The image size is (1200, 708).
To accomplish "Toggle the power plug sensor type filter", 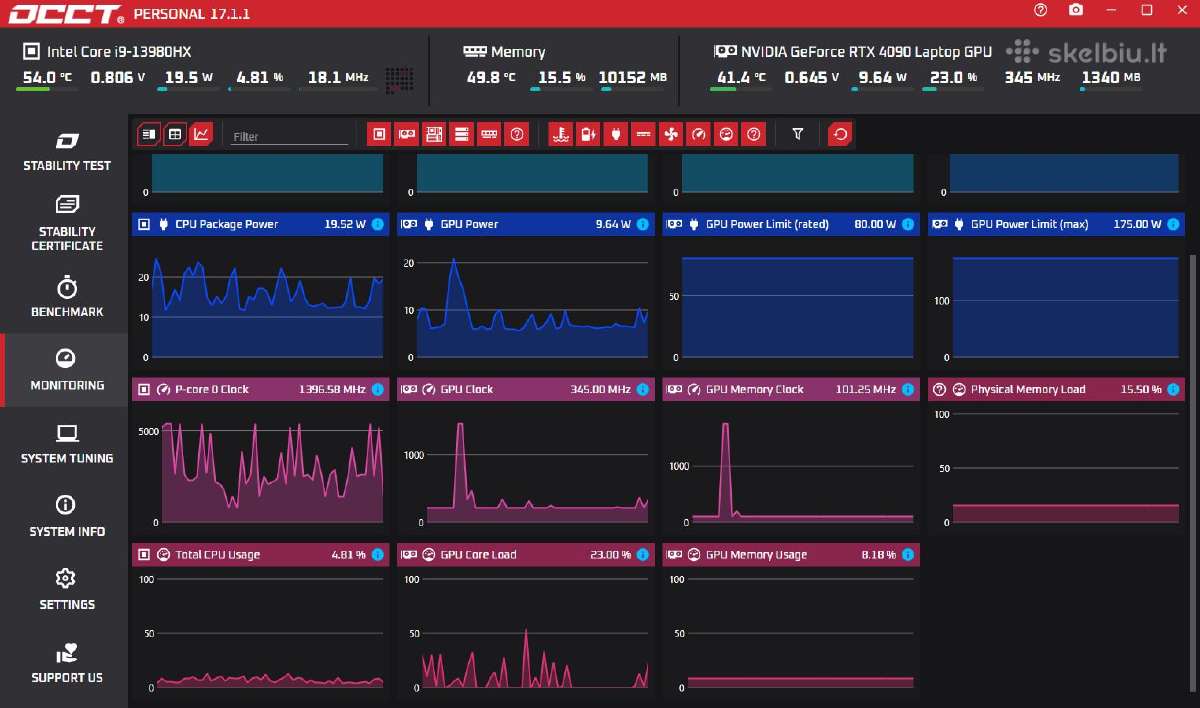I will [616, 133].
